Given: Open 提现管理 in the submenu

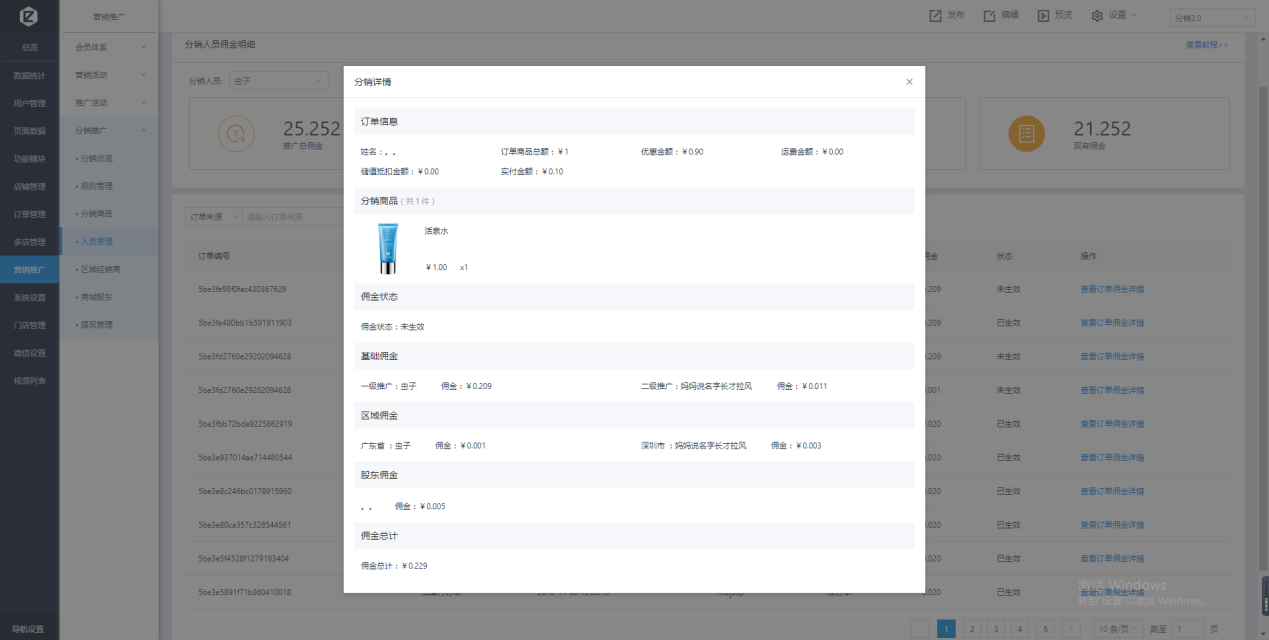Looking at the screenshot, I should (x=96, y=325).
